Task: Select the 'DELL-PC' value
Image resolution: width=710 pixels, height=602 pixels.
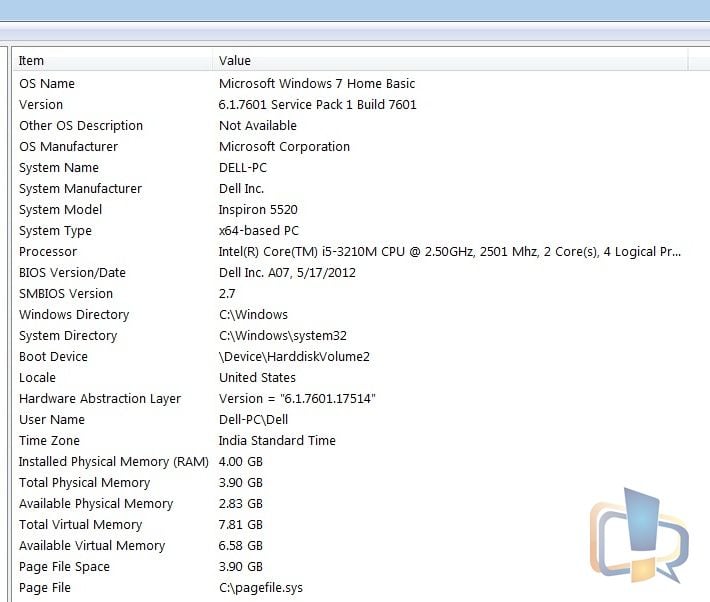Action: (243, 168)
